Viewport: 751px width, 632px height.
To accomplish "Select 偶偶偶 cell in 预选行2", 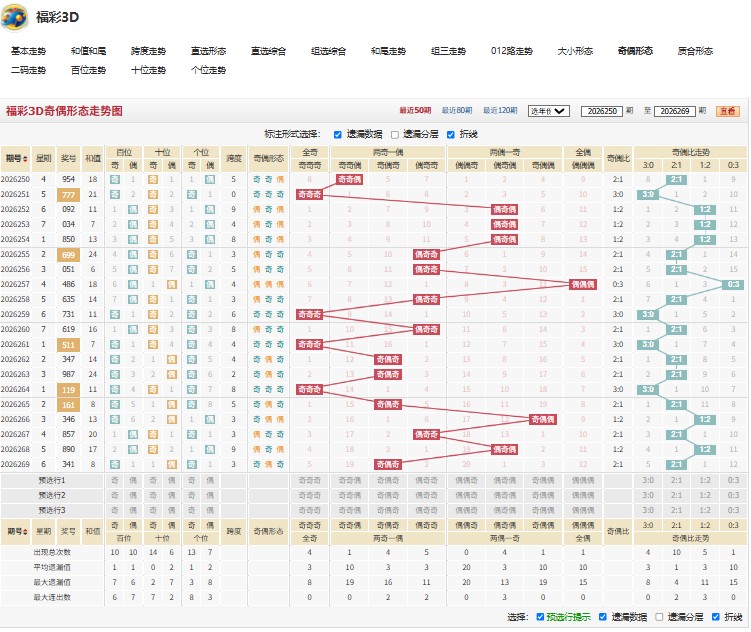I will (583, 495).
